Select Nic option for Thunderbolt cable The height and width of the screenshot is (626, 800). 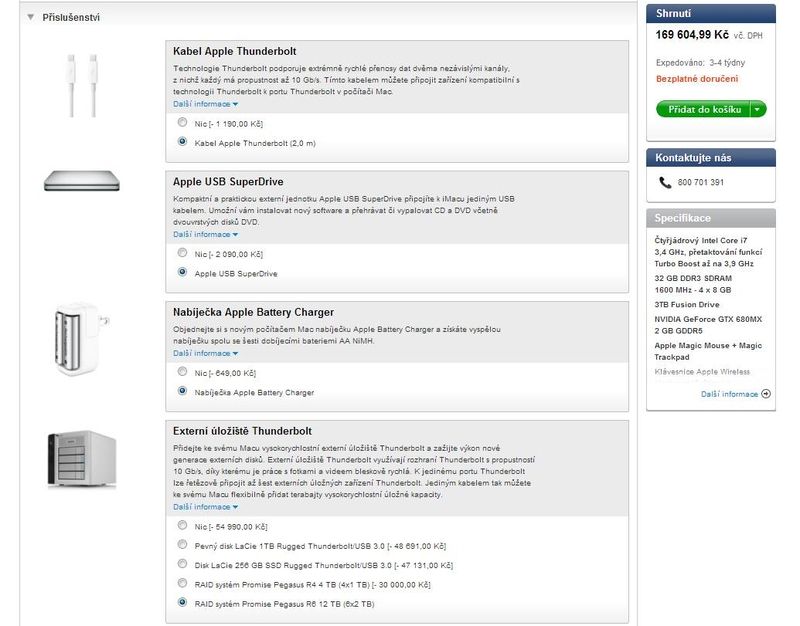click(182, 122)
